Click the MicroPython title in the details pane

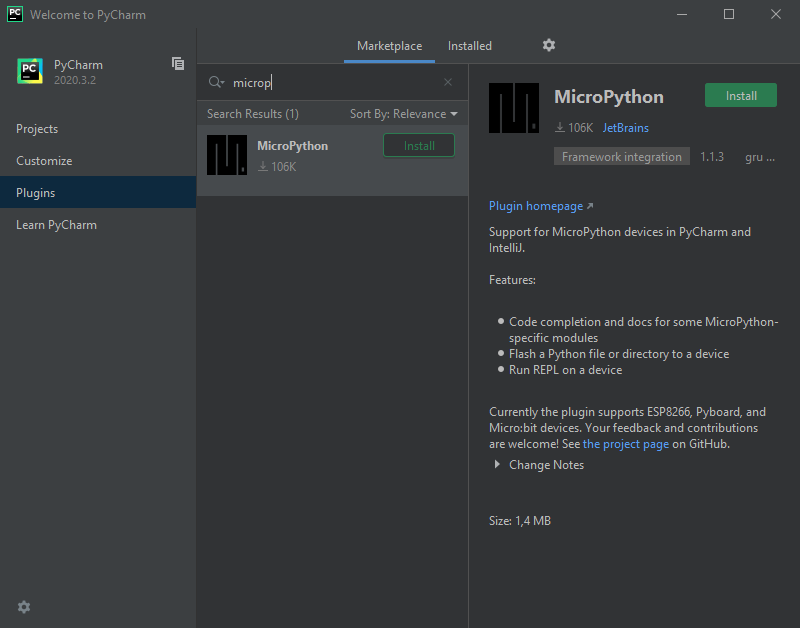point(609,97)
